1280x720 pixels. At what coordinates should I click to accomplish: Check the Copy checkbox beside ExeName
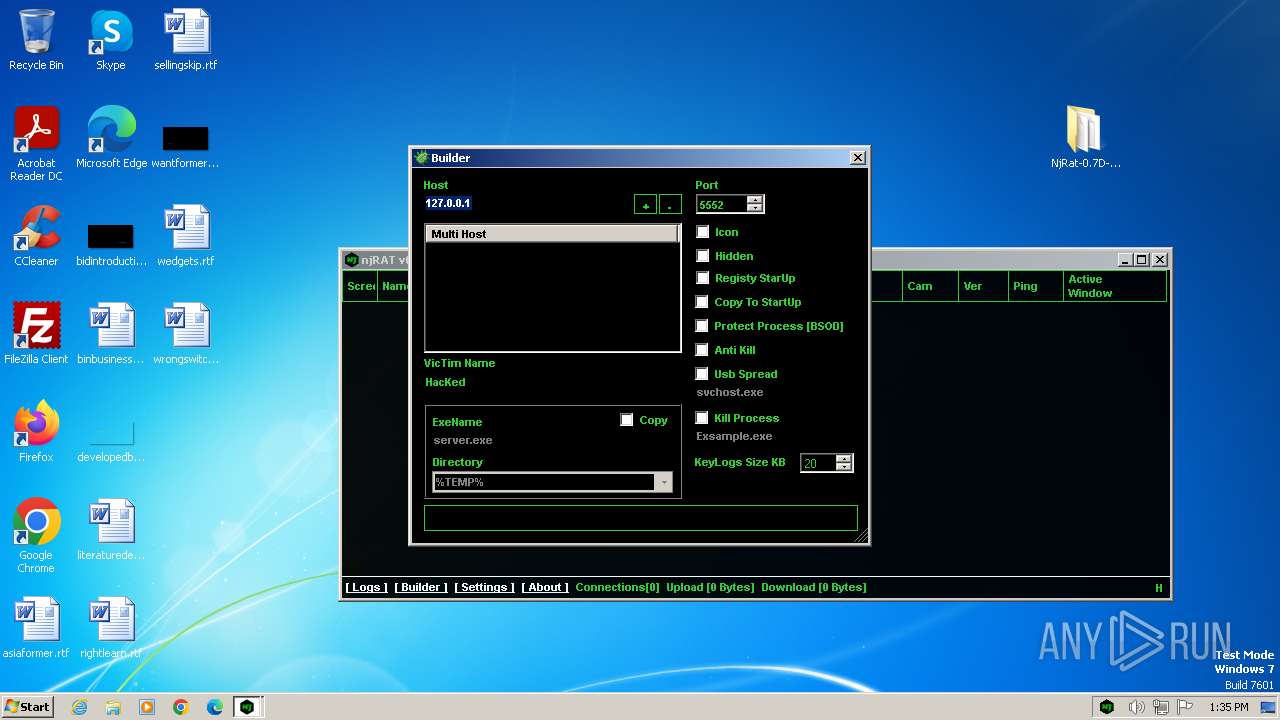pyautogui.click(x=627, y=420)
